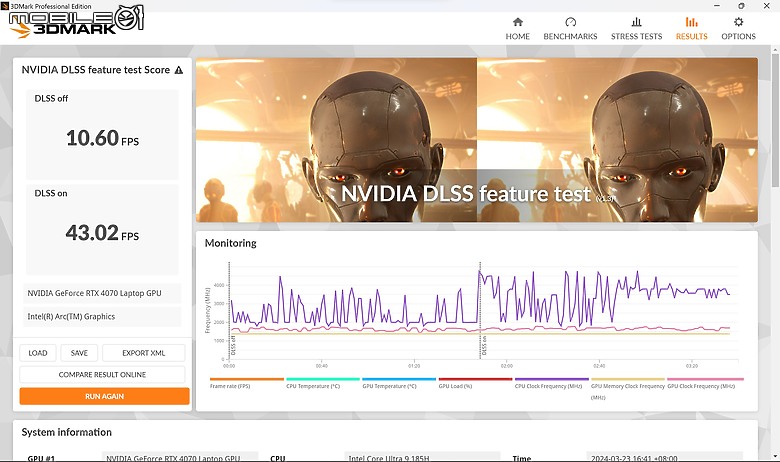Viewport: 780px width, 462px height.
Task: Click the warning triangle beside DLSS Score
Action: pyautogui.click(x=179, y=70)
